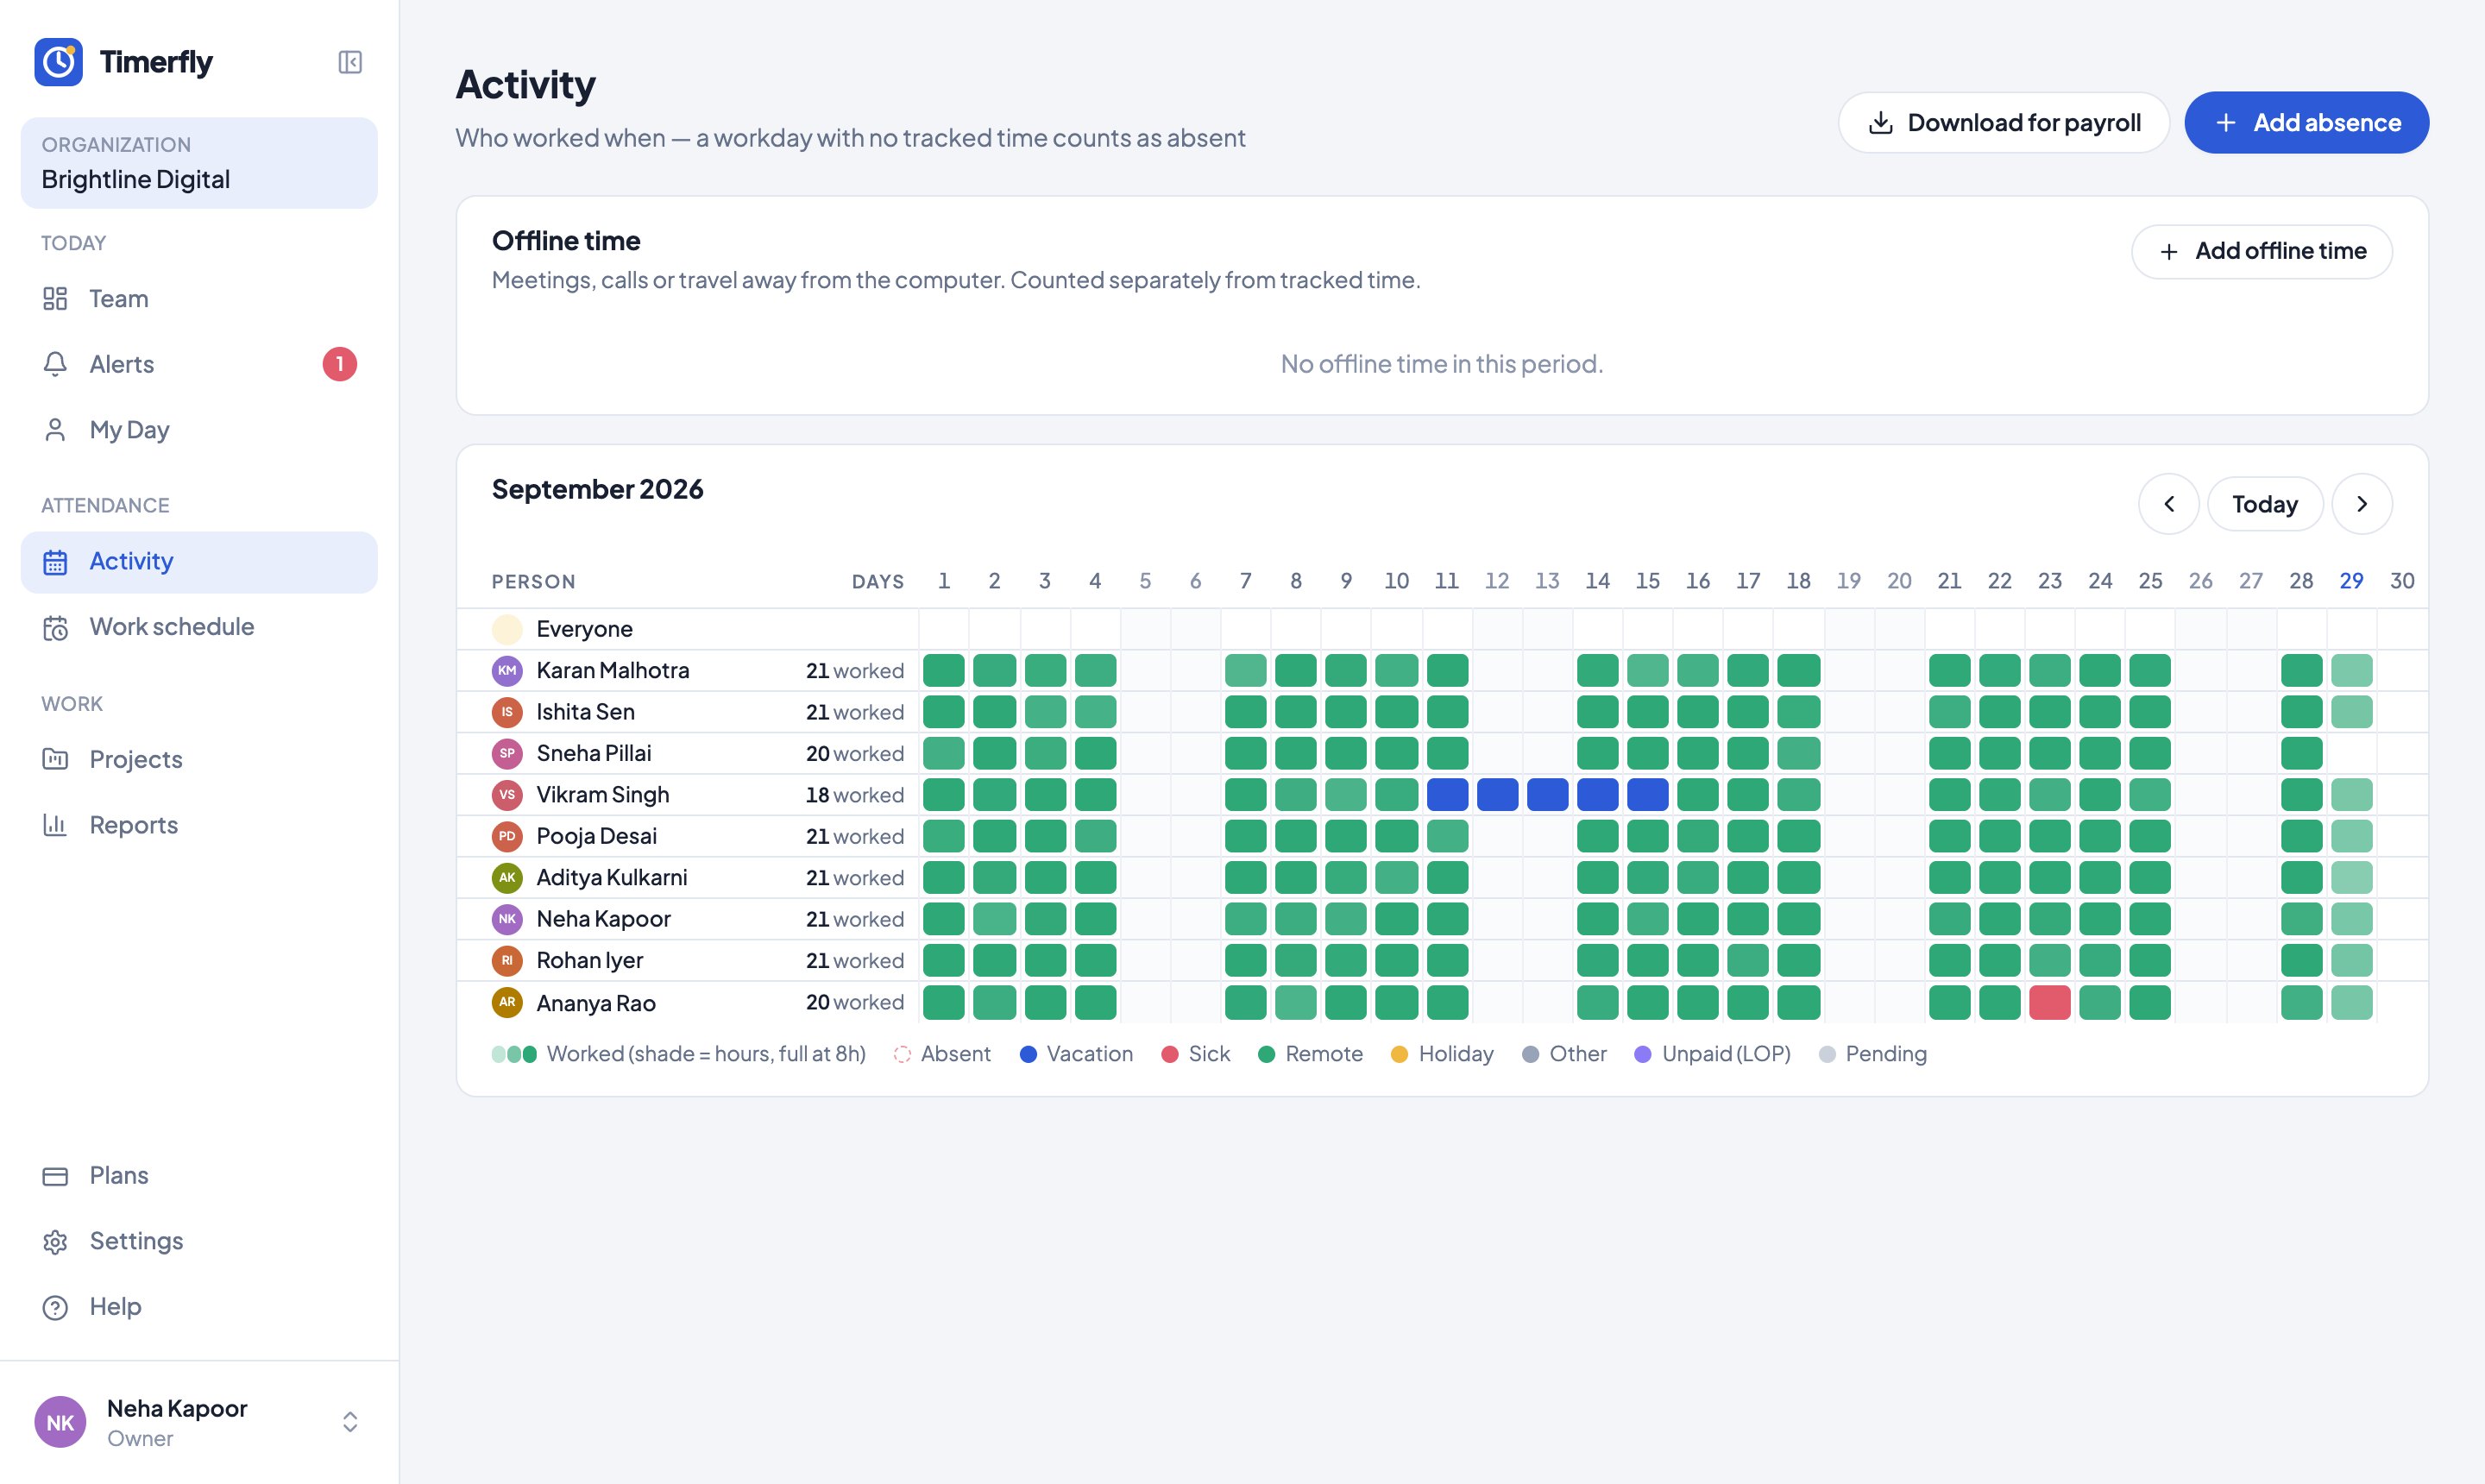Click Vikram Singh's VS avatar

(507, 795)
